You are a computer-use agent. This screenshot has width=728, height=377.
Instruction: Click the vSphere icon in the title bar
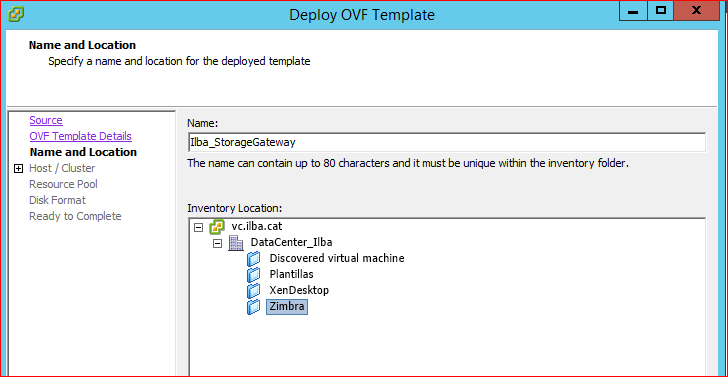click(17, 14)
